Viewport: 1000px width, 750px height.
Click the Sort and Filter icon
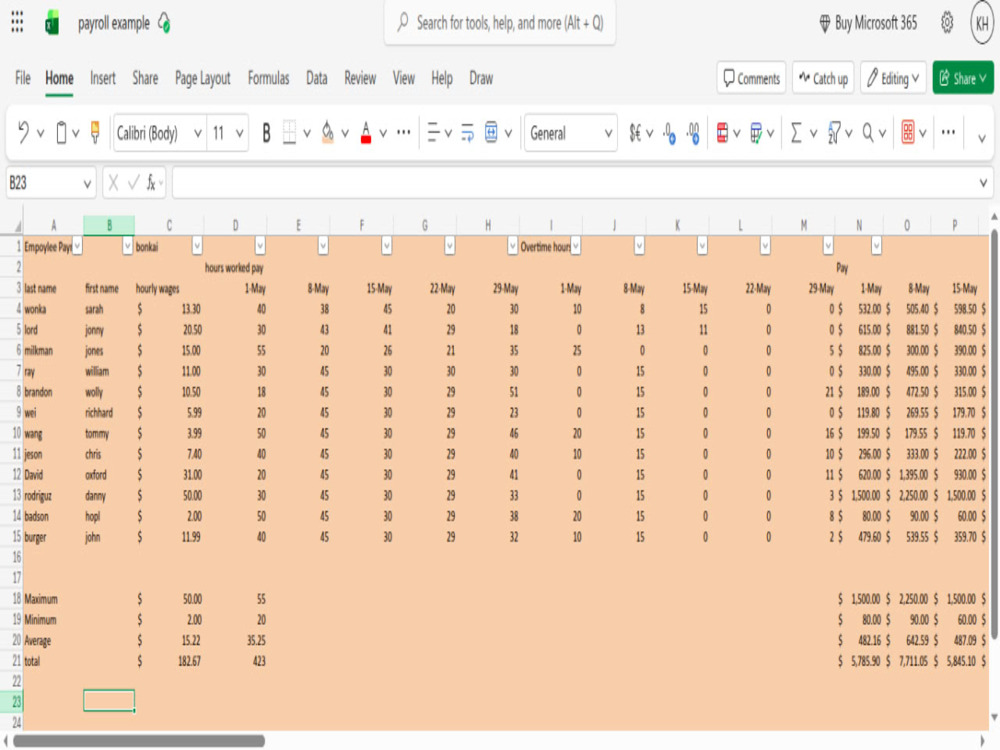pos(834,133)
